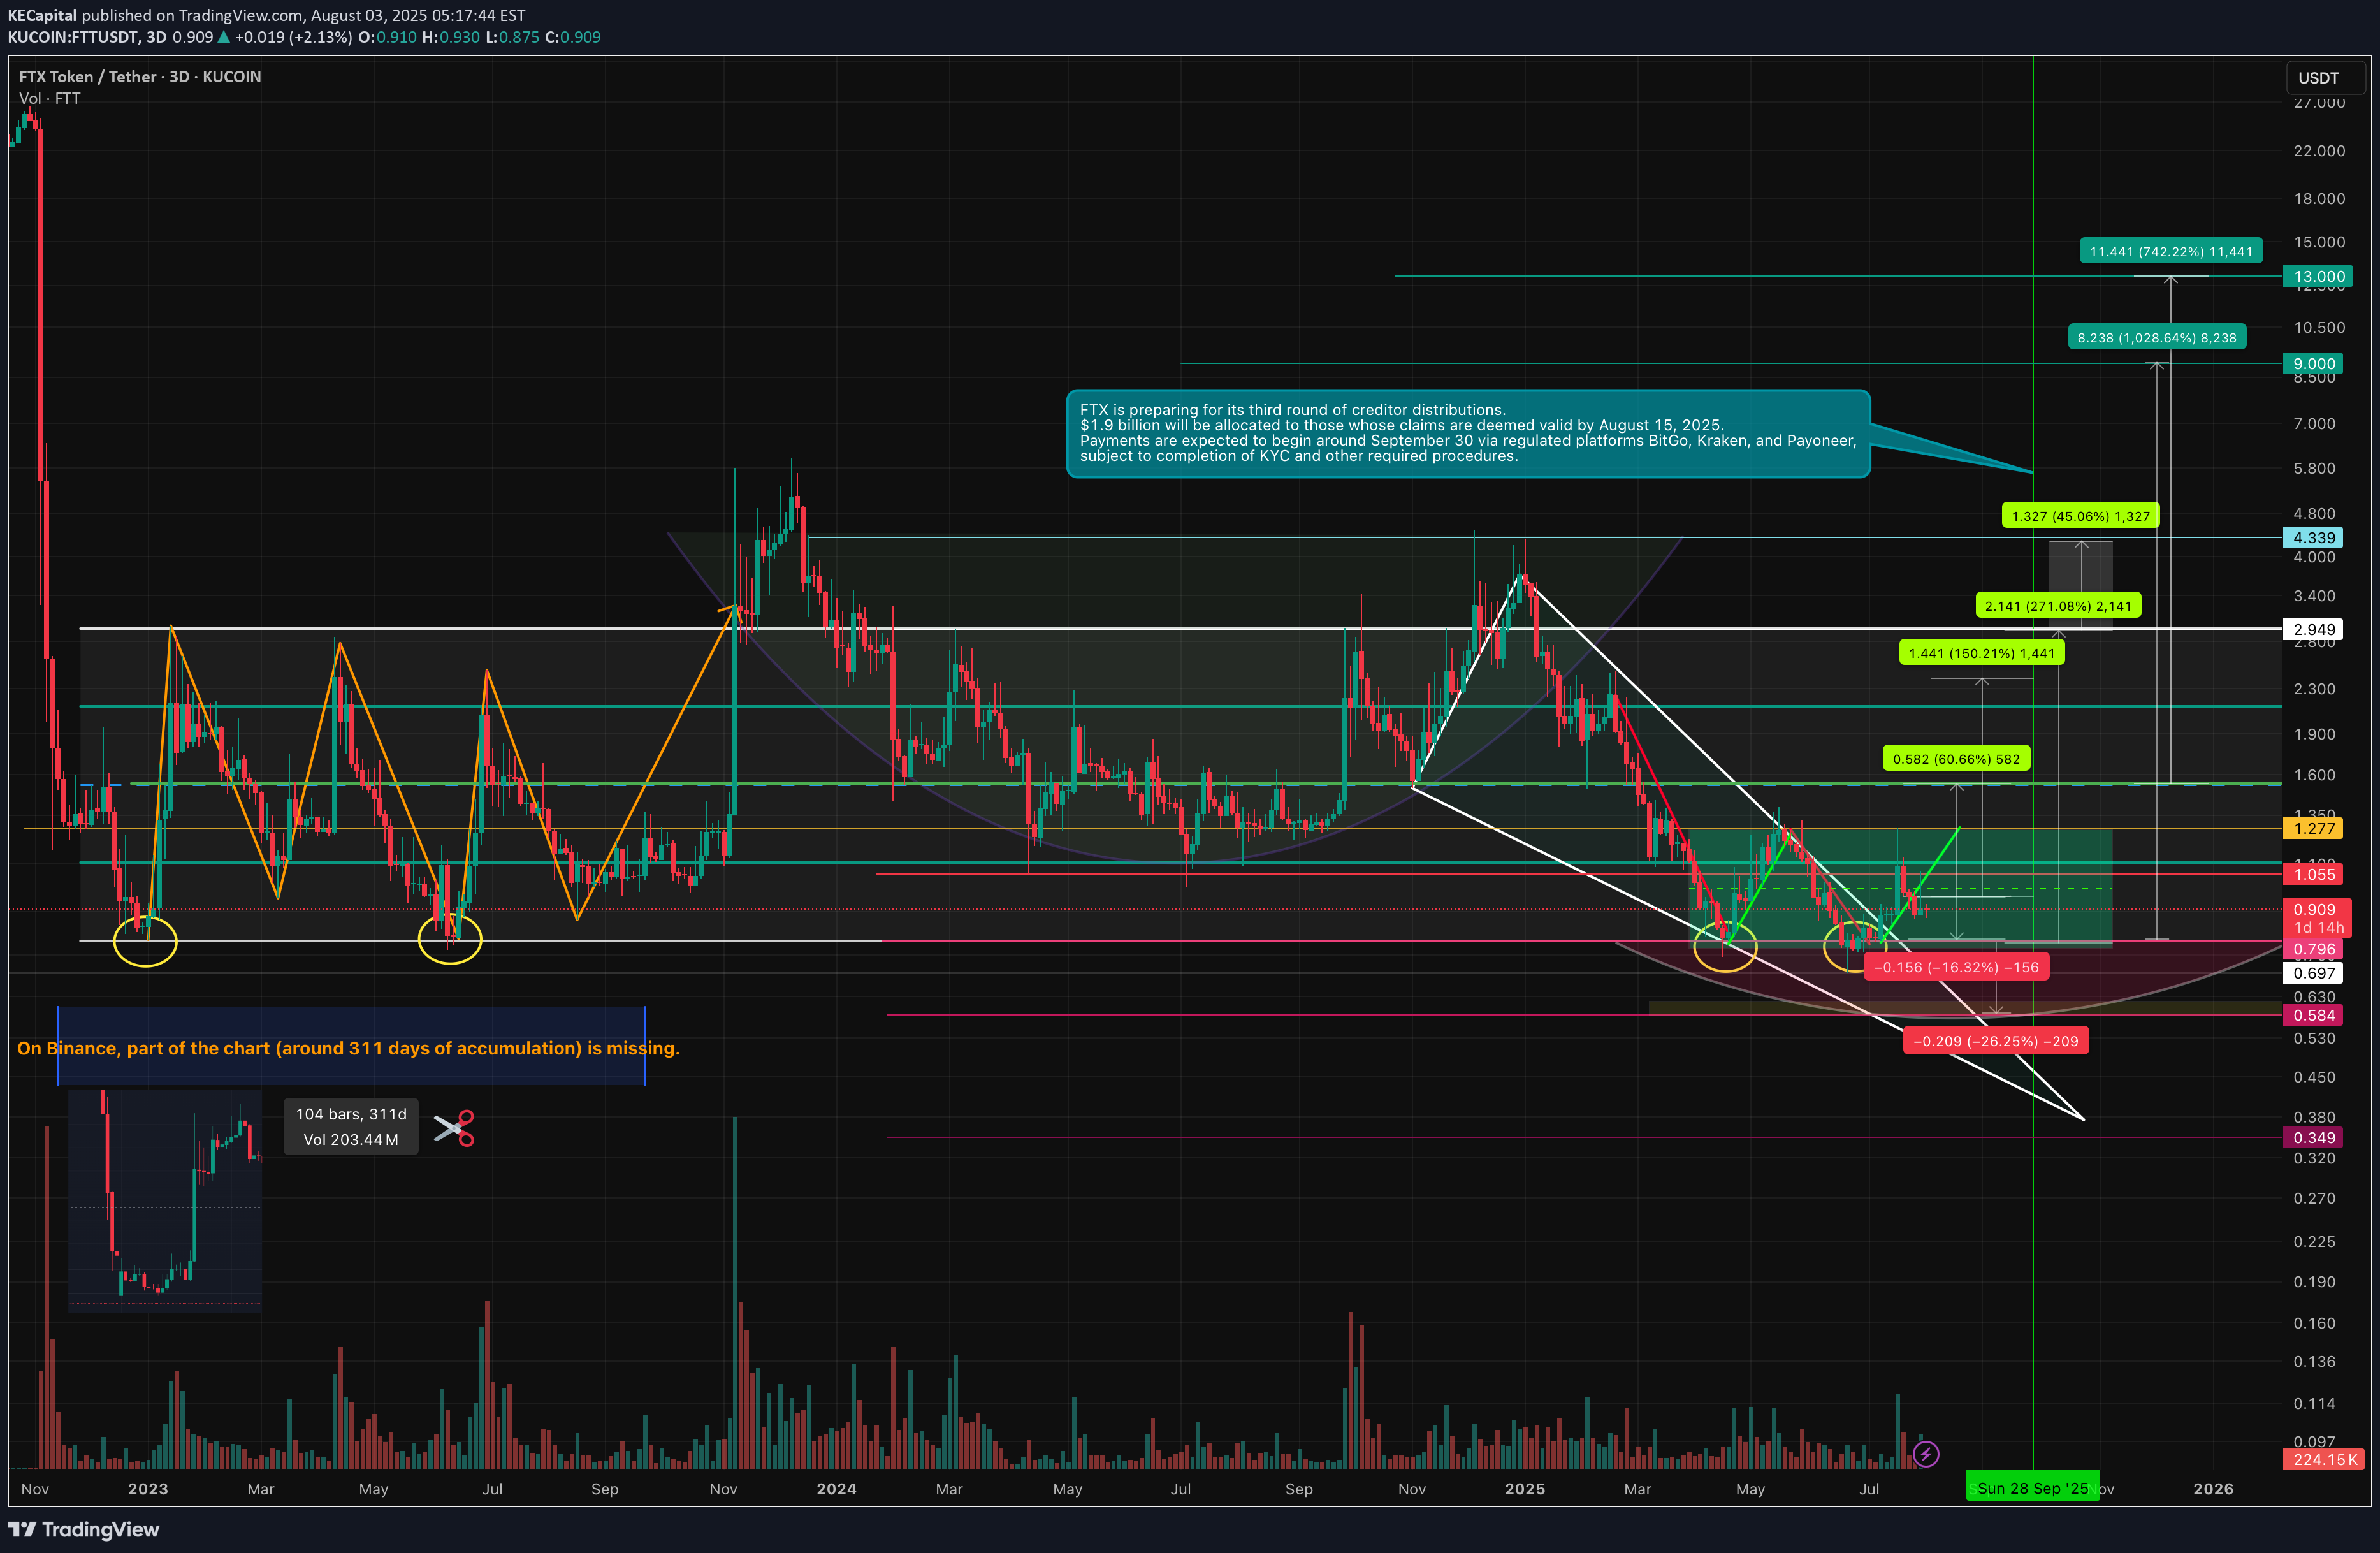This screenshot has height=1553, width=2380.
Task: Click the green up-triangle price change indicator
Action: tap(224, 38)
